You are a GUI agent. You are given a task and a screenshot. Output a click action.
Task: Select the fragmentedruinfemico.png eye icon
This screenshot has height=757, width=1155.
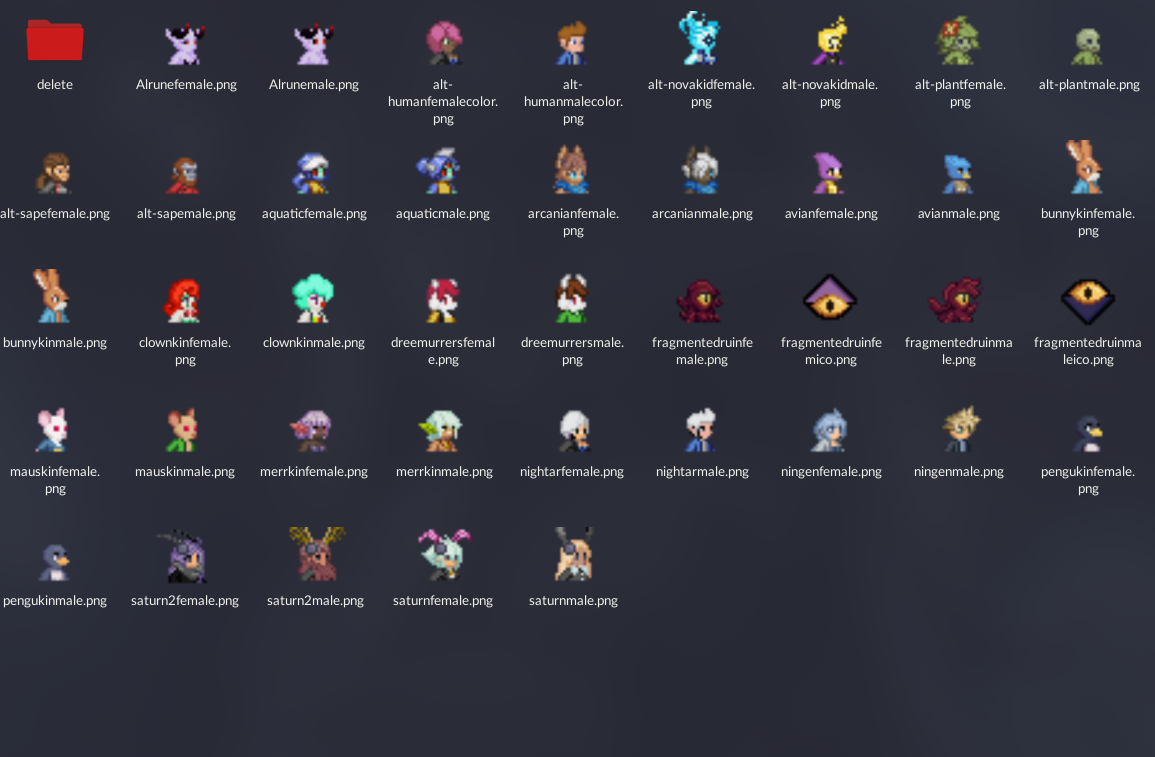[x=830, y=297]
